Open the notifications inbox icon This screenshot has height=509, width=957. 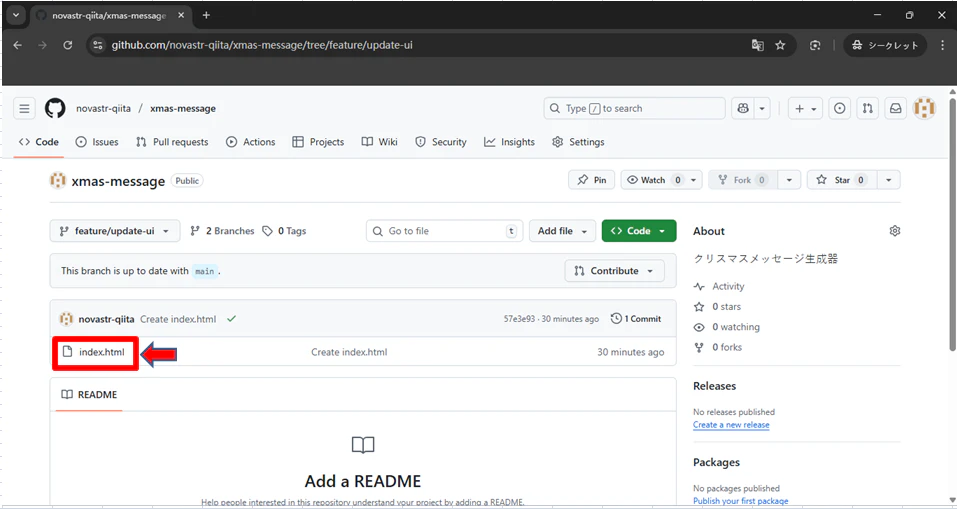[895, 109]
